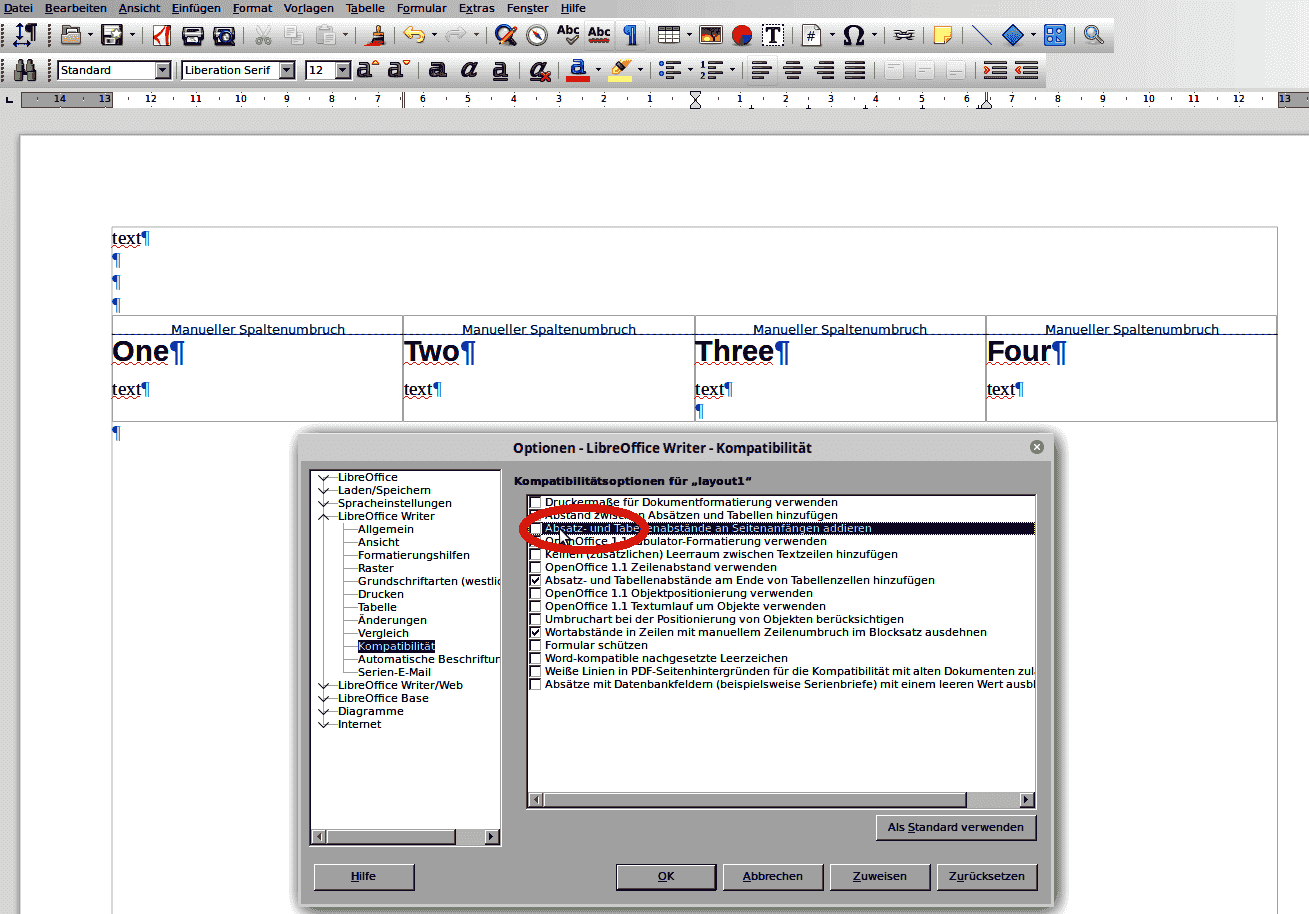Toggle formatting marks with the pilcrow icon

coord(630,35)
